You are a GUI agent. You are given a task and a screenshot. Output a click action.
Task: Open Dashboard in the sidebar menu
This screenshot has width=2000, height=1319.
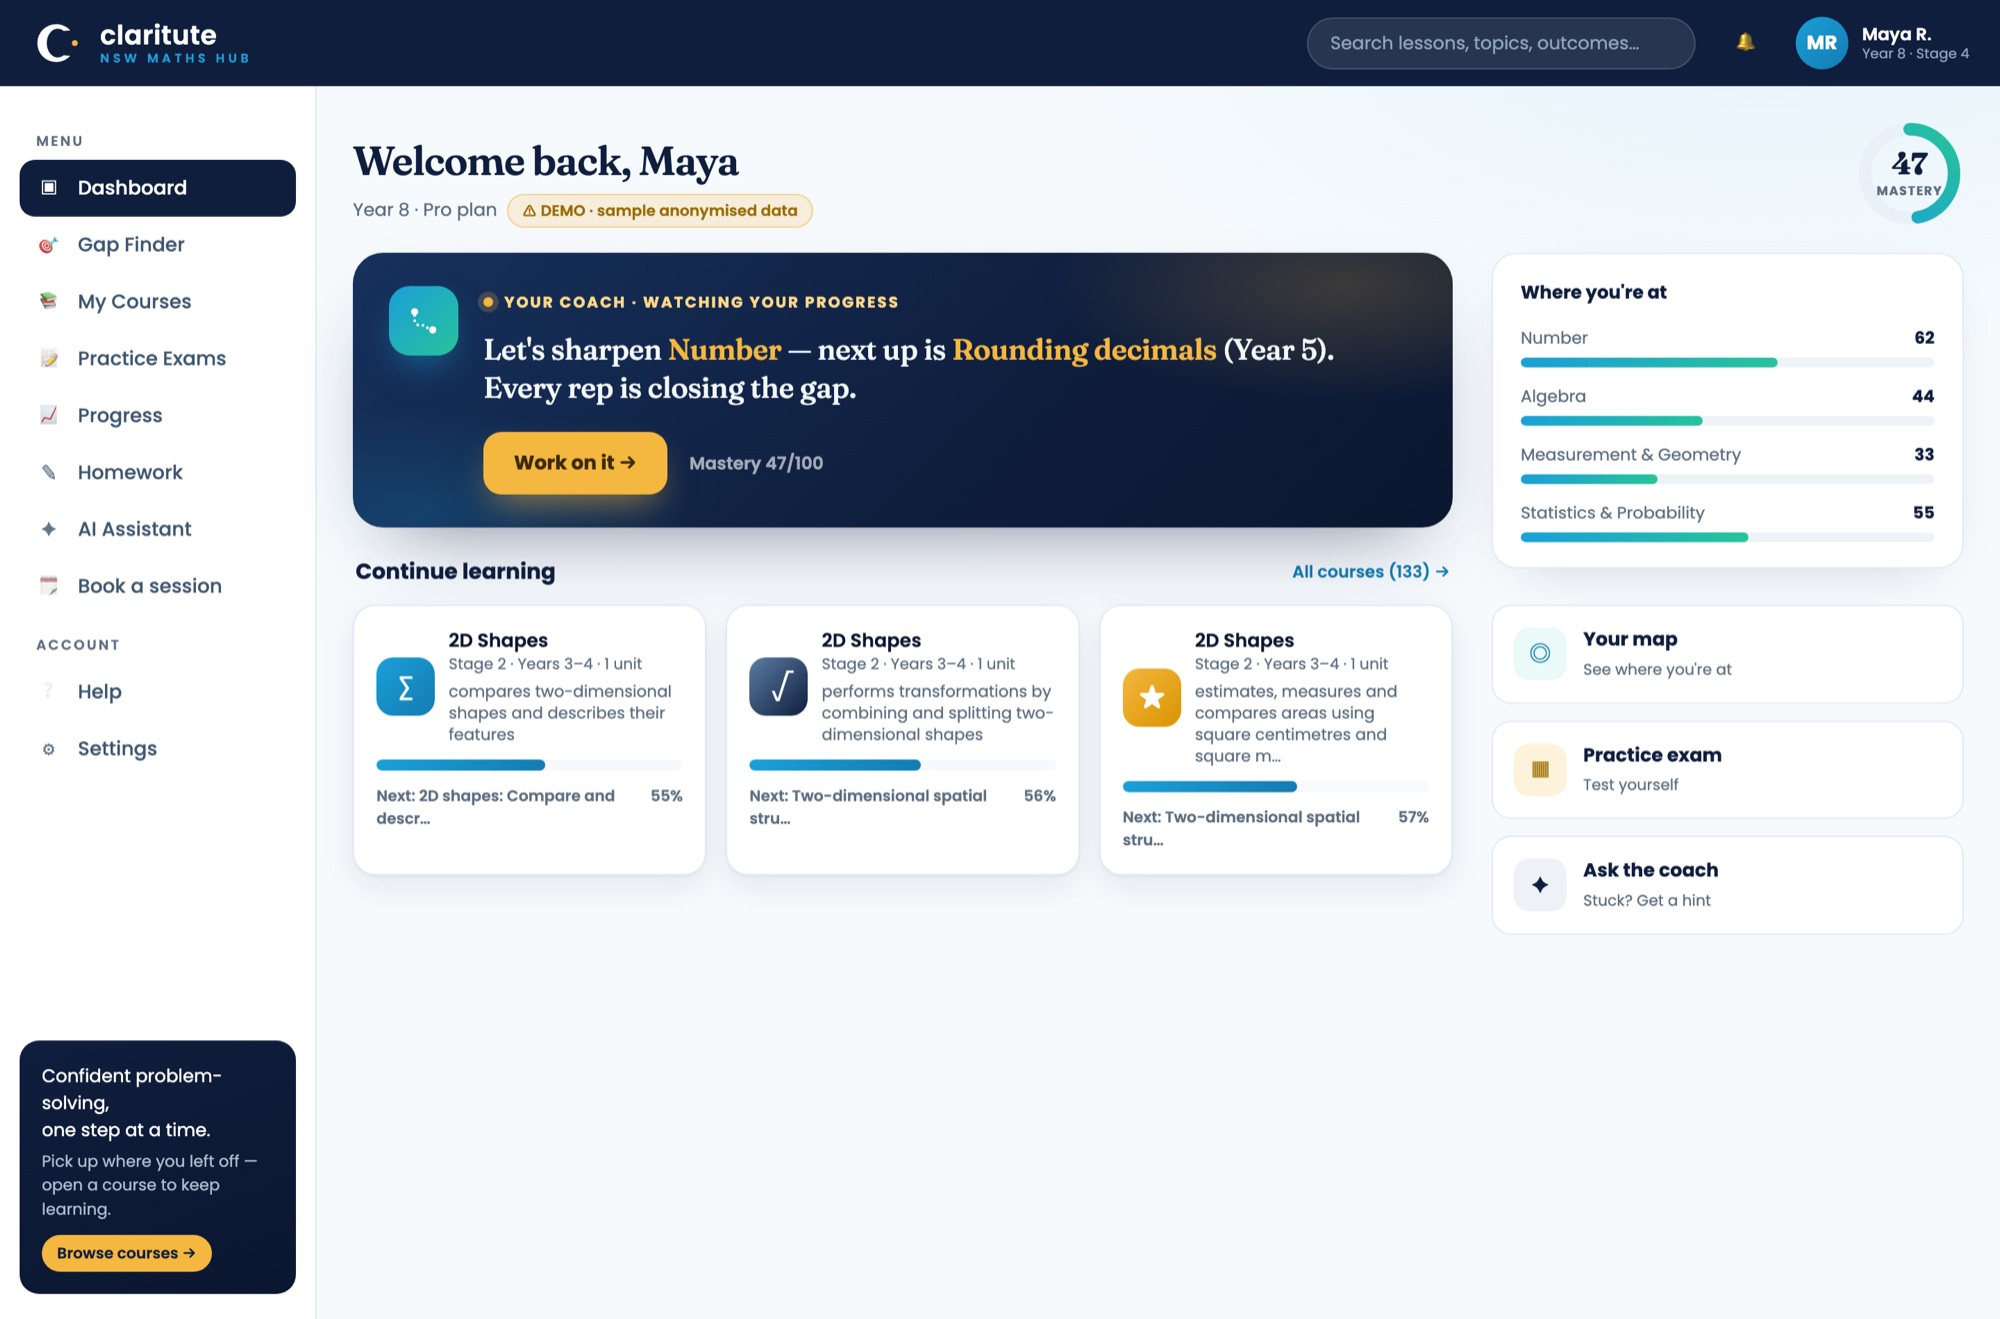coord(157,188)
